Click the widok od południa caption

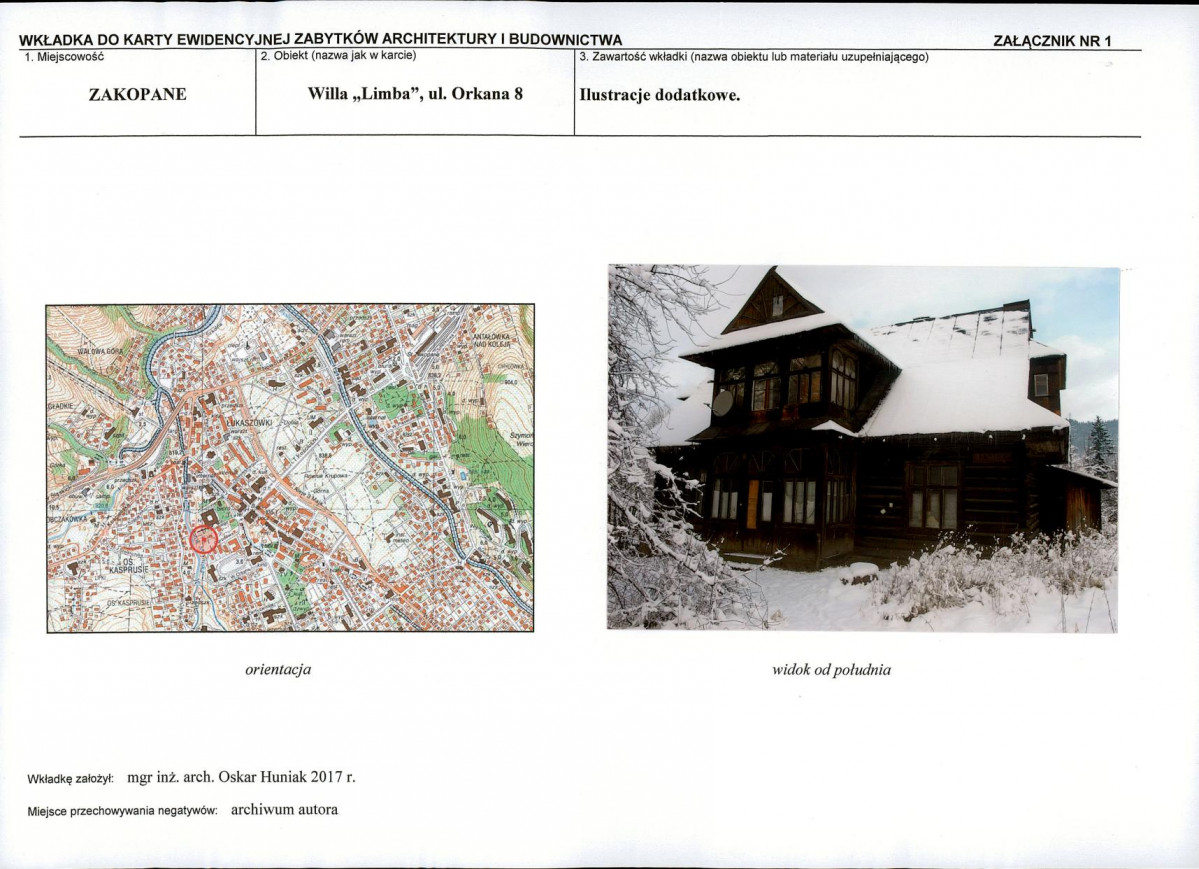[x=831, y=670]
